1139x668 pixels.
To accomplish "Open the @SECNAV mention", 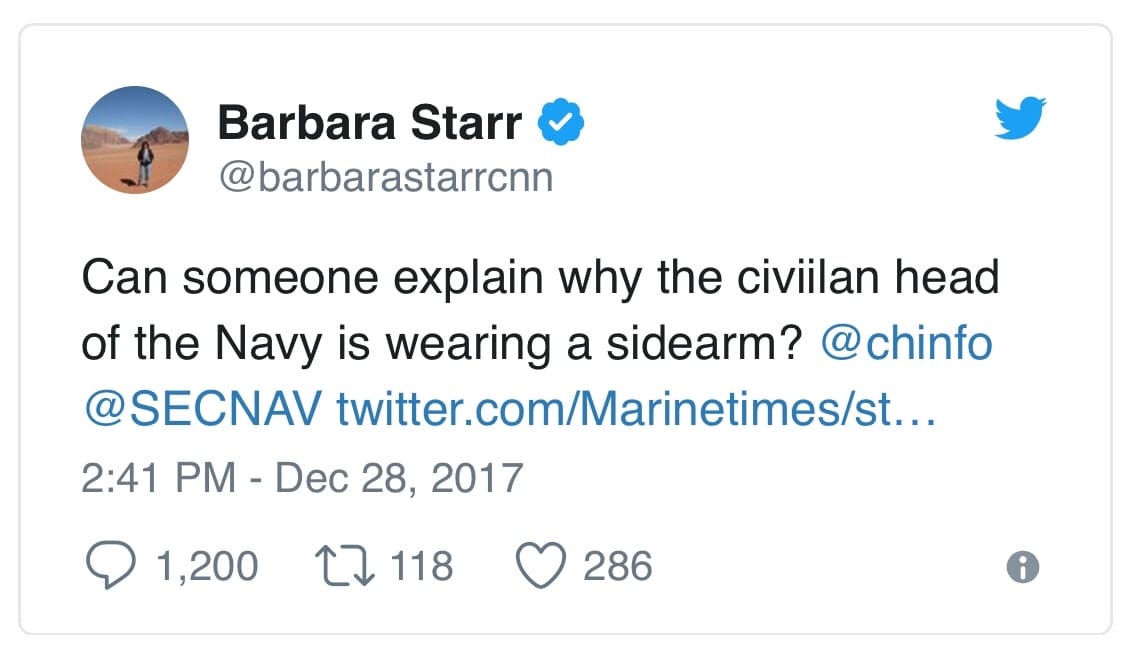I will pyautogui.click(x=203, y=409).
